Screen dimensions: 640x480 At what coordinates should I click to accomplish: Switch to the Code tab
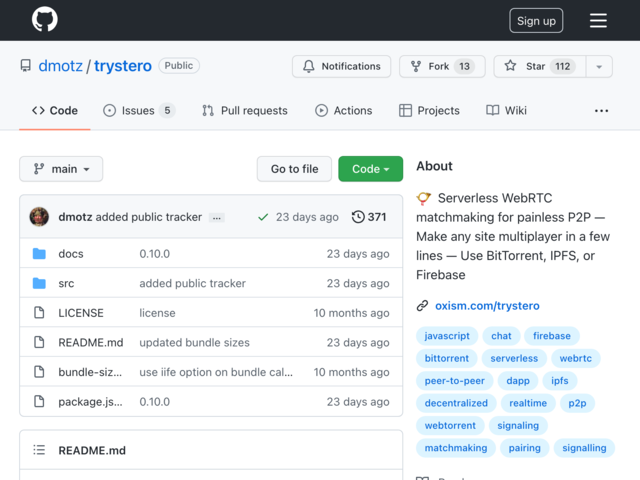pos(55,111)
